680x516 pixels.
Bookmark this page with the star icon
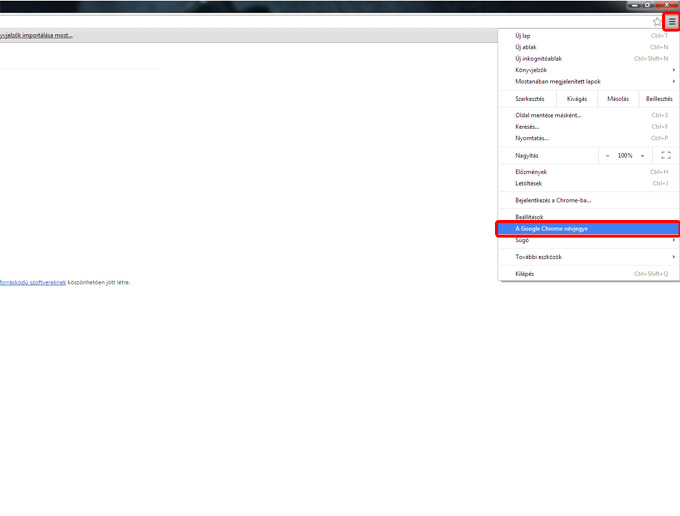coord(657,21)
